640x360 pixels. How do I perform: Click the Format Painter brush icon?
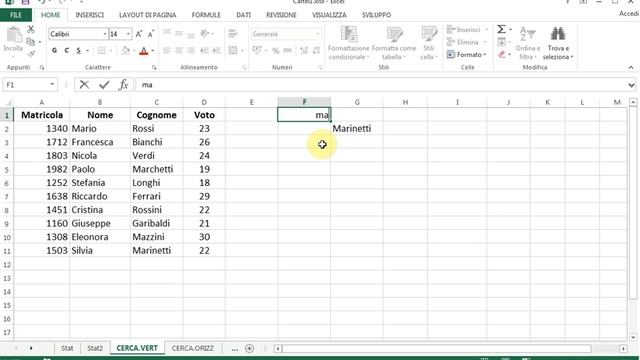[x=31, y=53]
